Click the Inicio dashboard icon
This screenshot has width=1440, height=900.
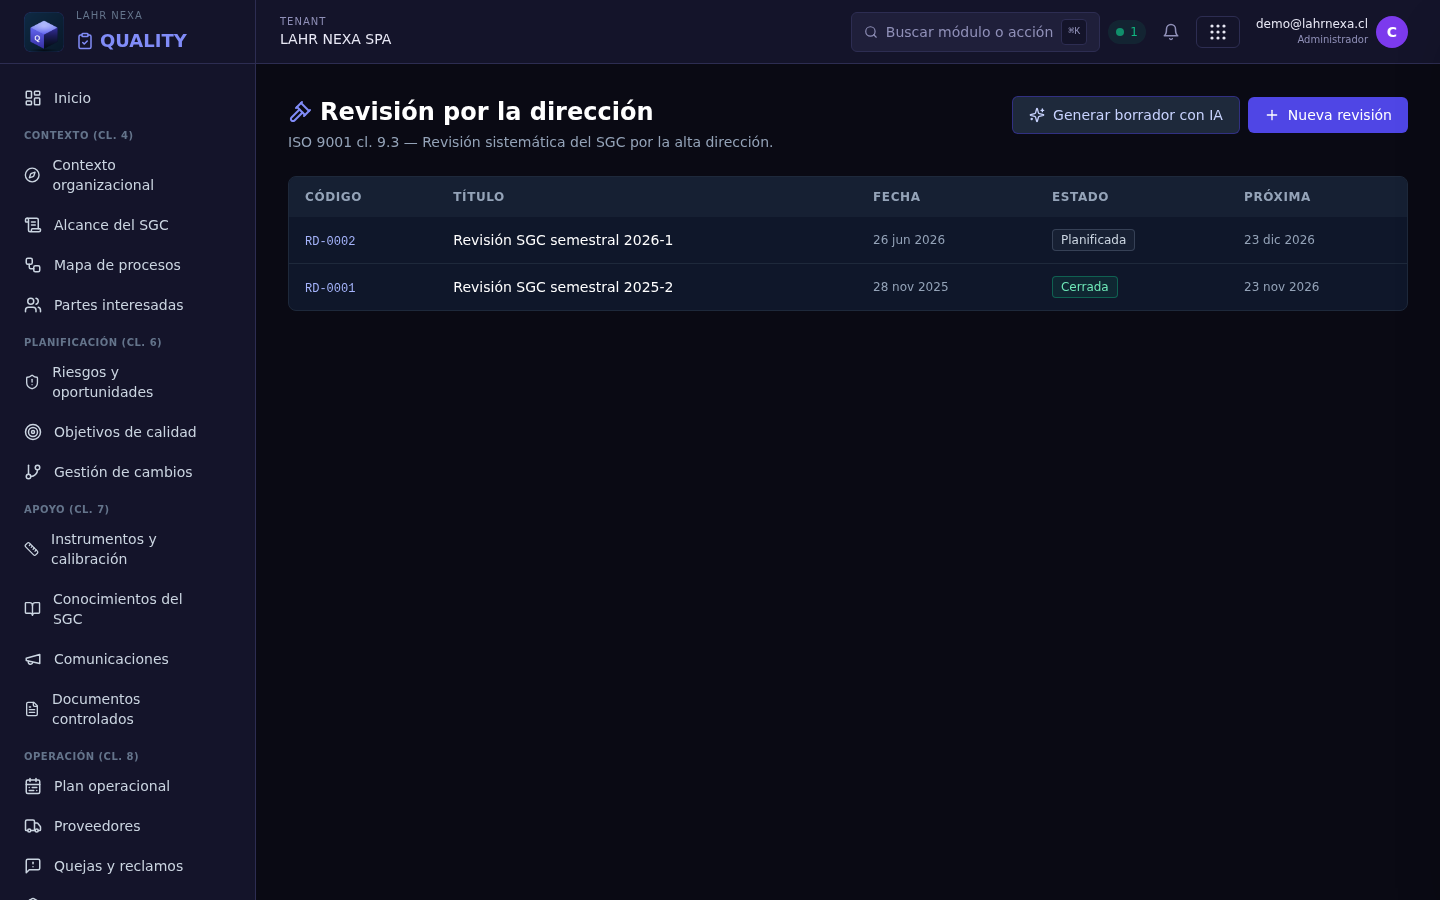(33, 98)
